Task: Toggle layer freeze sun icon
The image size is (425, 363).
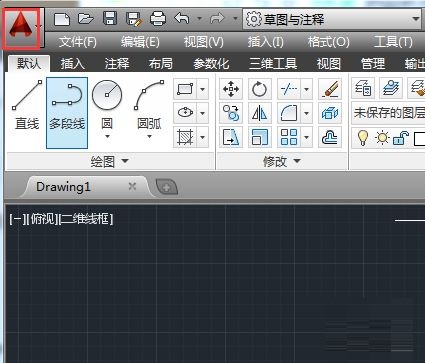Action: coord(382,137)
